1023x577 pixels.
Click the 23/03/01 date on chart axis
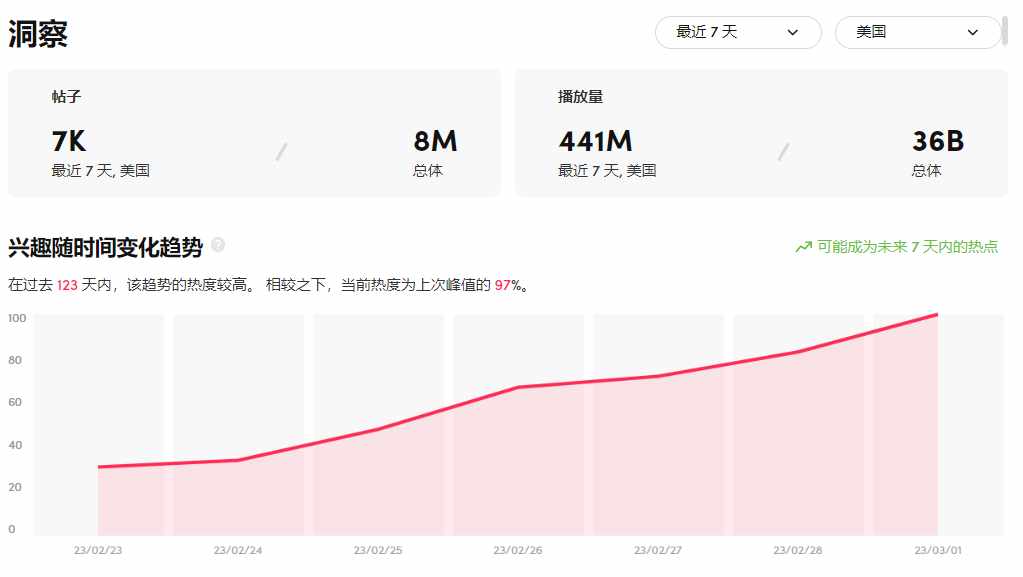[938, 550]
